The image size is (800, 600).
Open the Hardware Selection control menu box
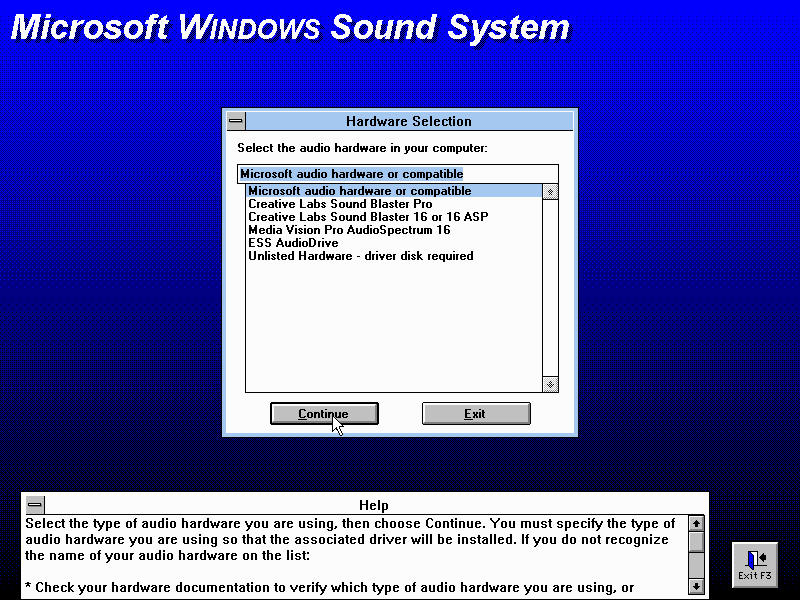click(236, 121)
